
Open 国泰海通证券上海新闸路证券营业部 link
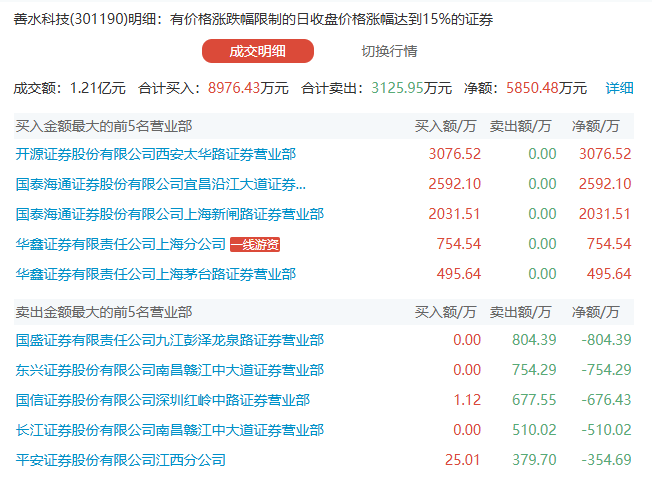click(x=170, y=214)
